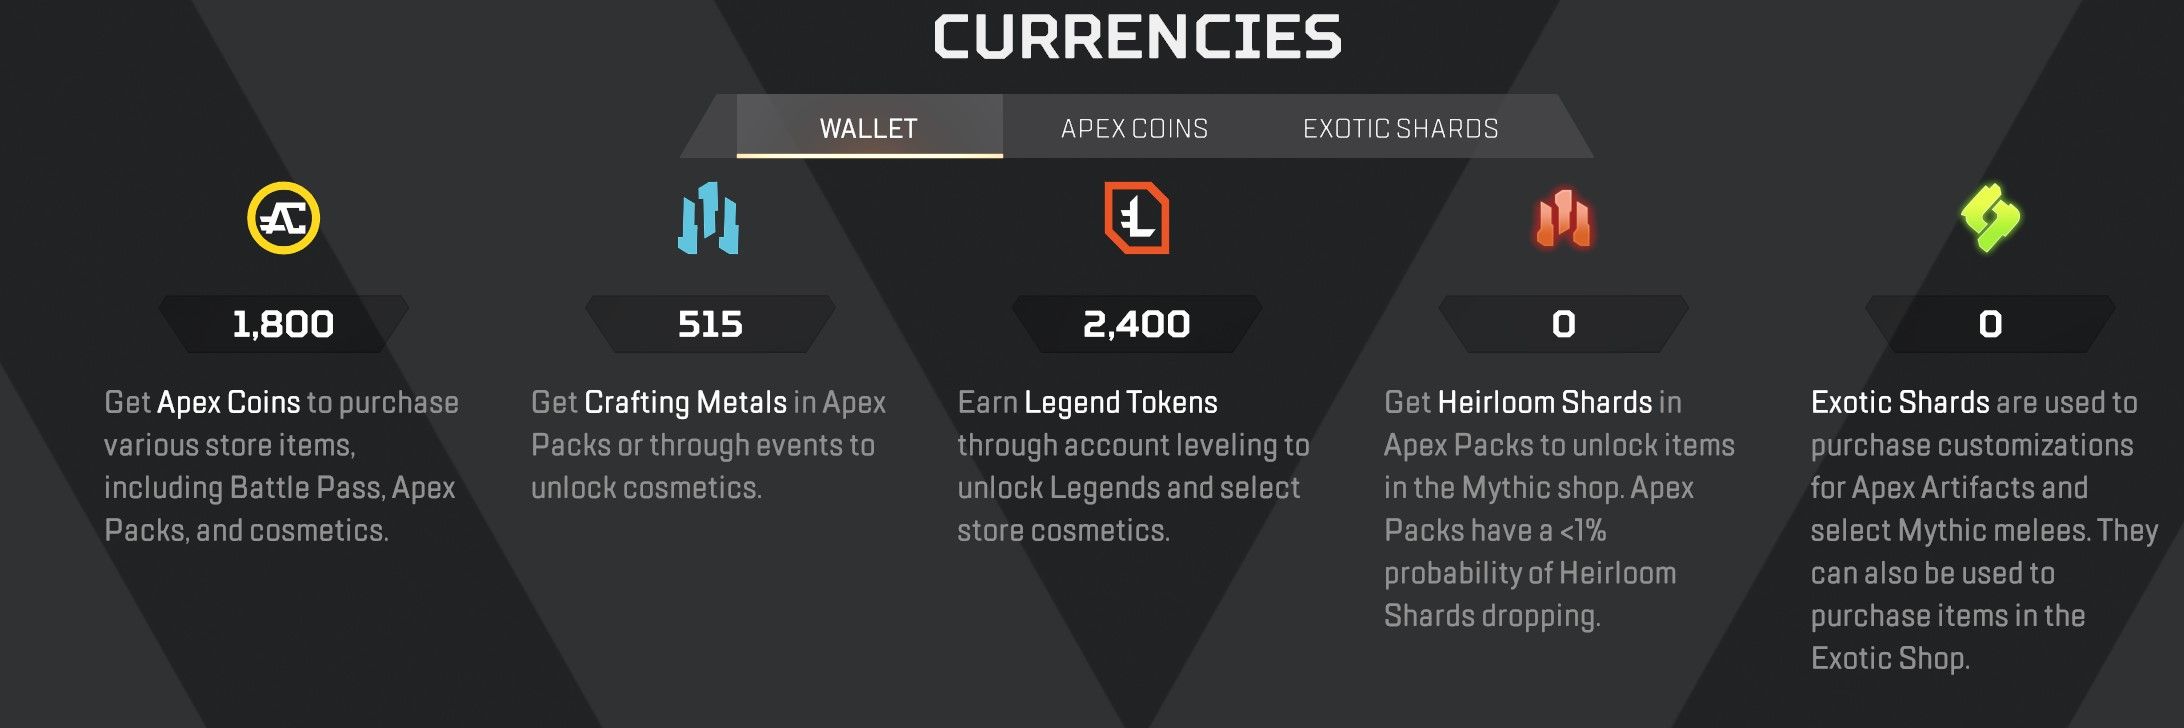Click the red Heirloom Shards icon
Image resolution: width=2184 pixels, height=728 pixels.
pos(1563,218)
